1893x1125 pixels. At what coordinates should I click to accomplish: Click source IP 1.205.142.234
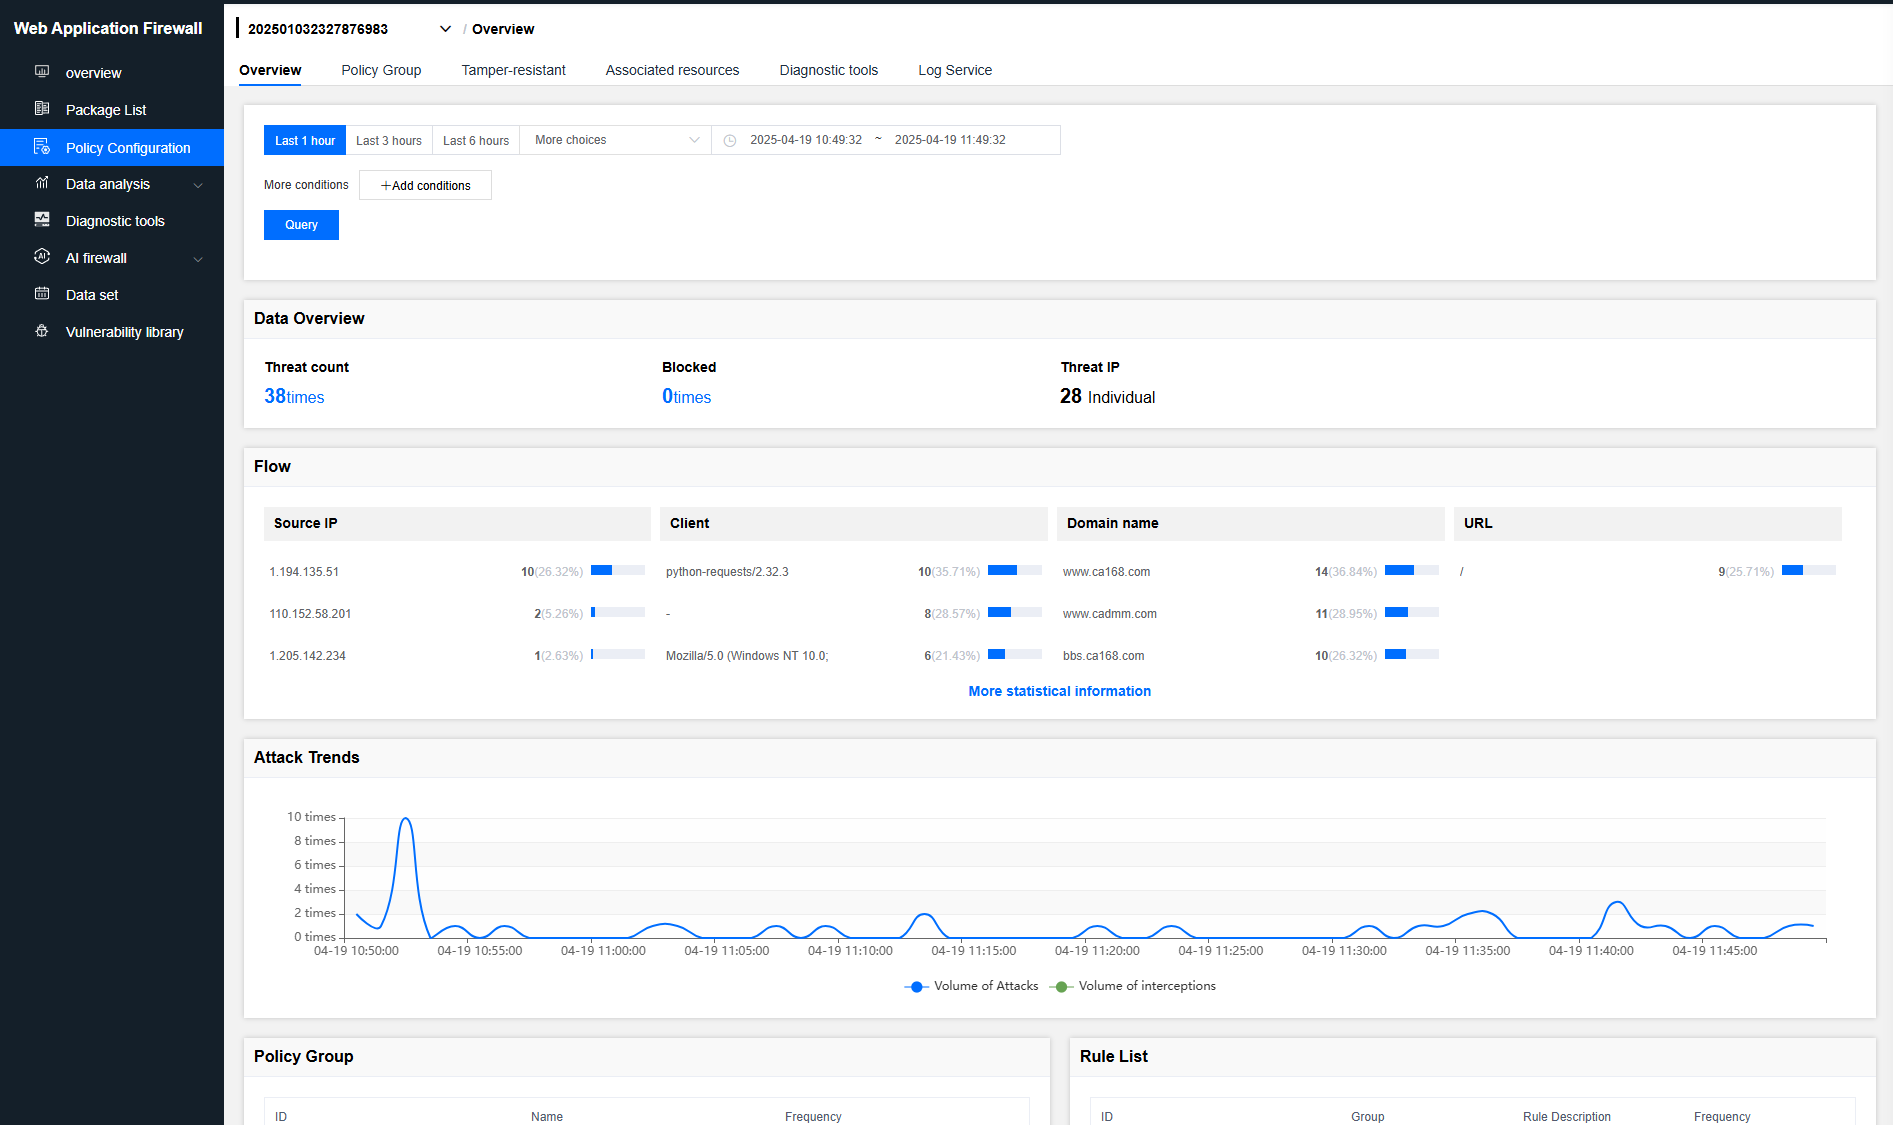pos(307,656)
